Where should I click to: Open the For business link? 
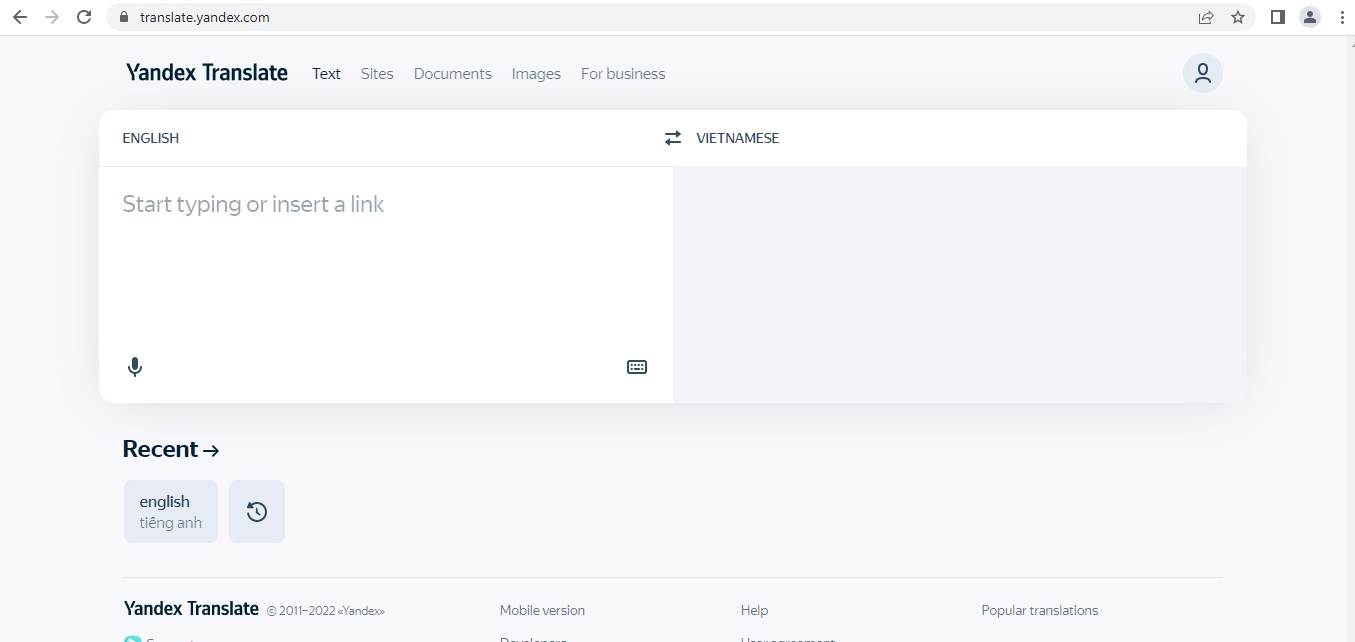click(622, 74)
